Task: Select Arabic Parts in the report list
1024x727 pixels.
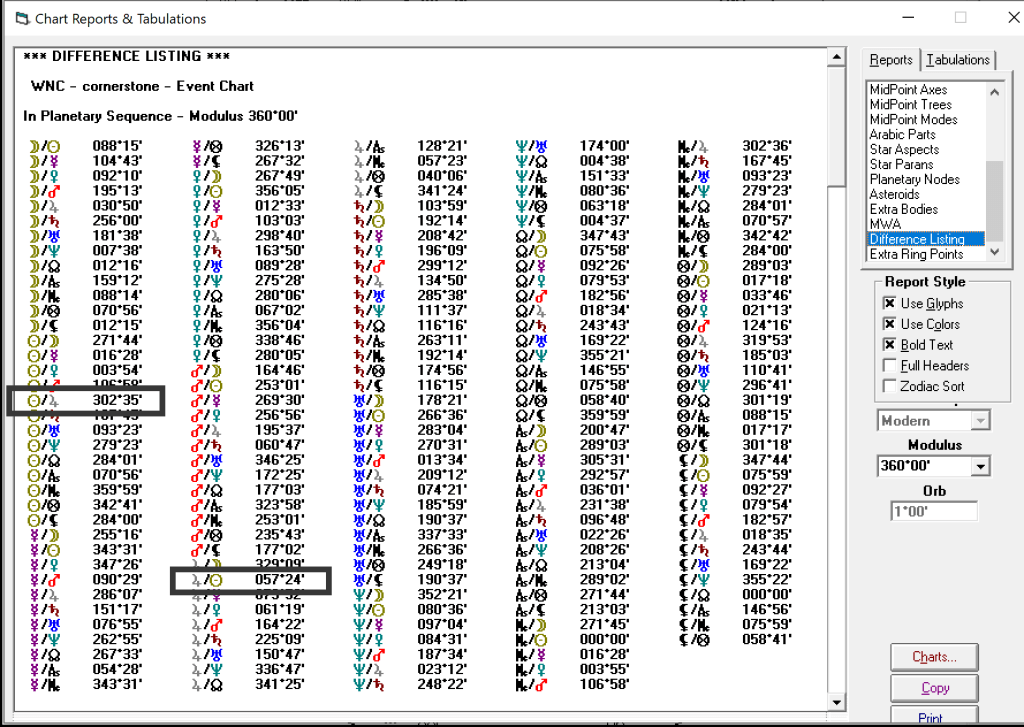Action: (902, 134)
